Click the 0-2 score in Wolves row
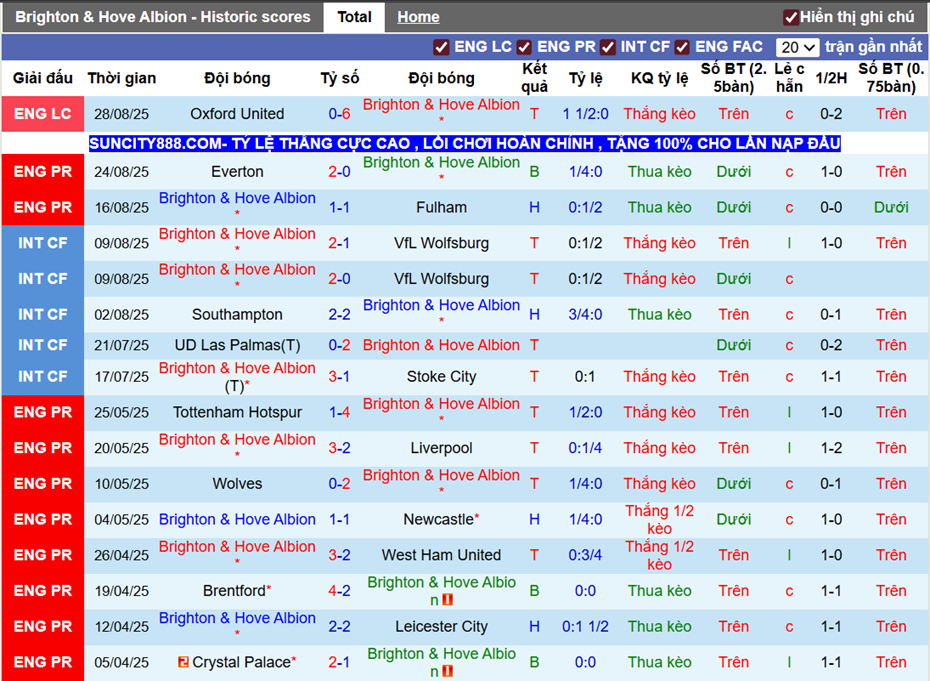The height and width of the screenshot is (681, 930). [339, 483]
